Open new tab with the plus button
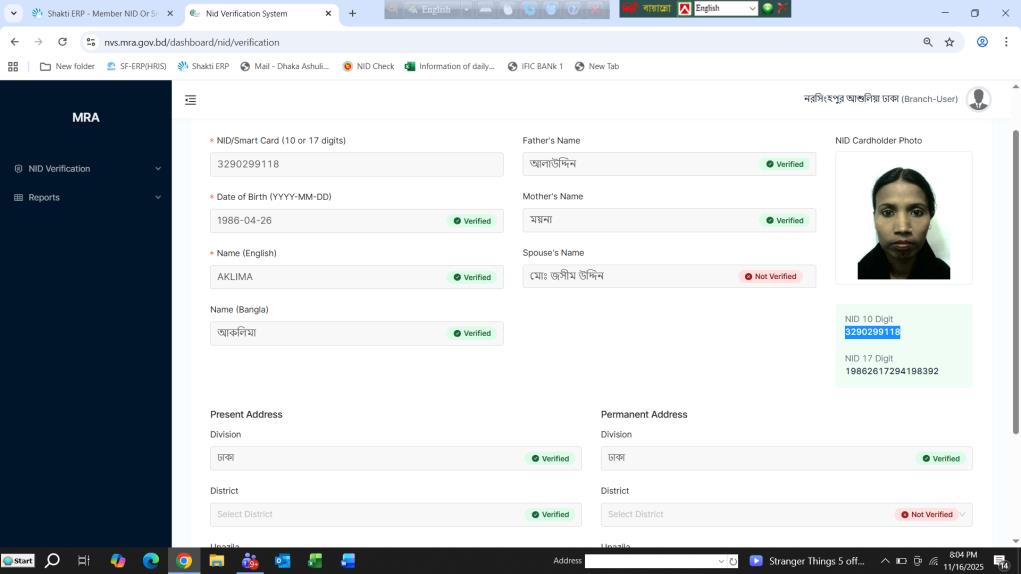 (x=352, y=14)
